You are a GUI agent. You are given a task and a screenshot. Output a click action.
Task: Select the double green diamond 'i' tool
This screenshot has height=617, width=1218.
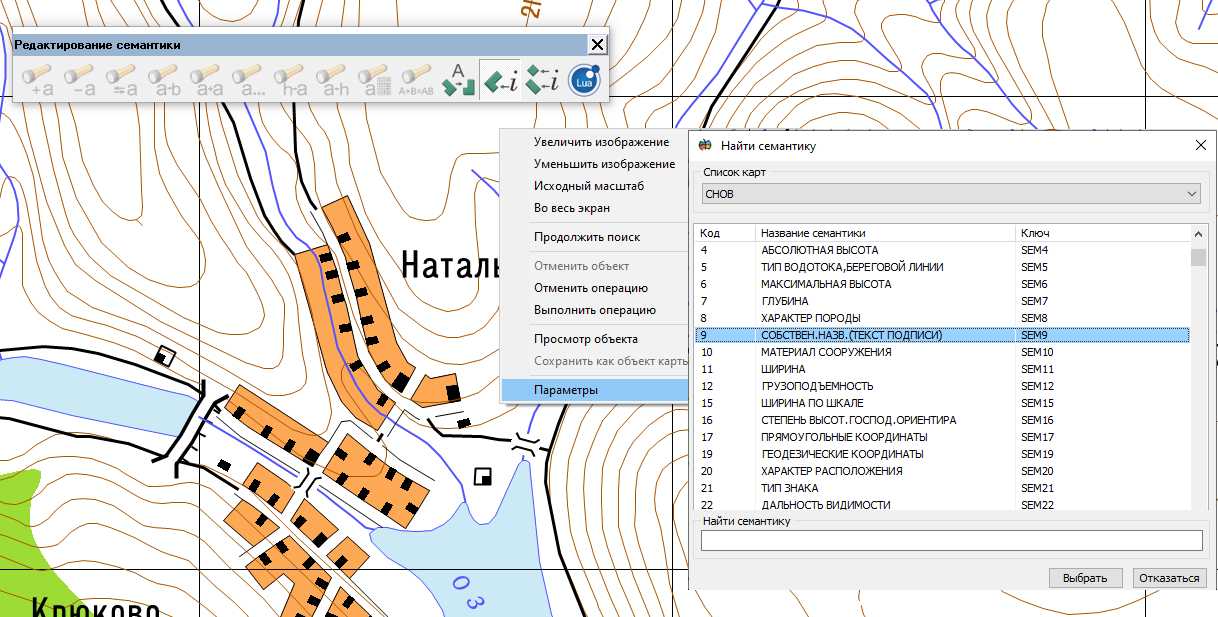pyautogui.click(x=542, y=81)
